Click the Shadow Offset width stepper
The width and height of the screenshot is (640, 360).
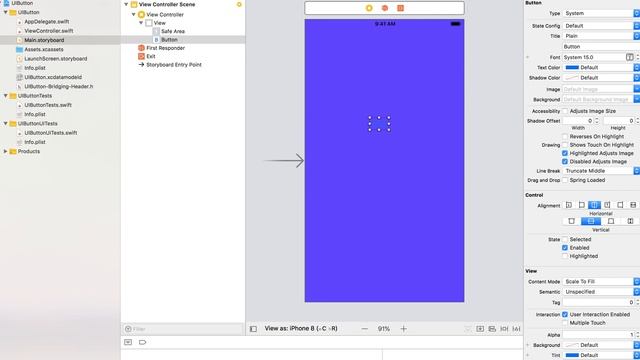tap(597, 121)
